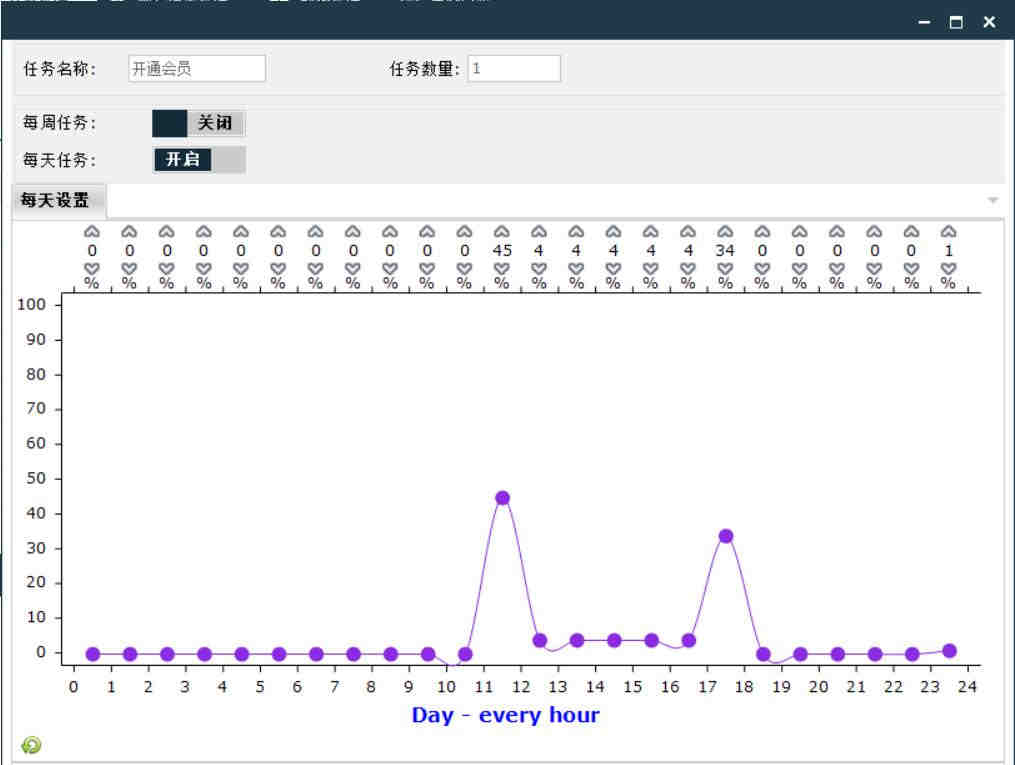Screen dimensions: 1015x765
Task: Raise the 1% value for hour 23-24
Action: pyautogui.click(x=948, y=231)
